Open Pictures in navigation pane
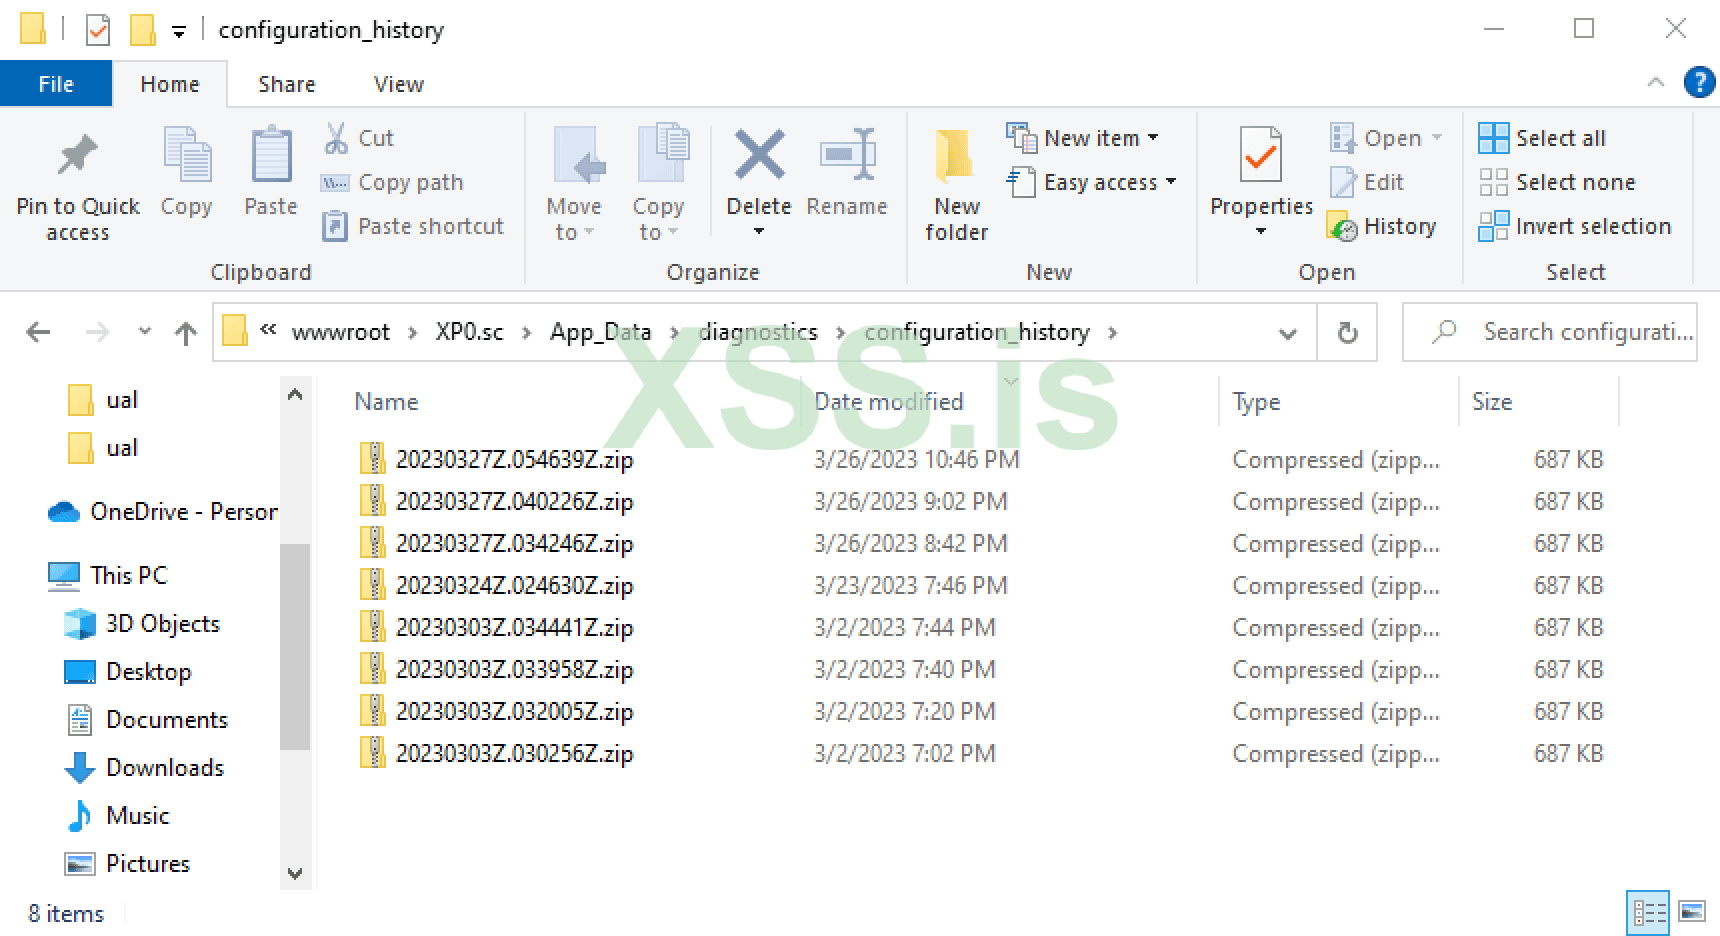This screenshot has width=1720, height=936. point(127,863)
